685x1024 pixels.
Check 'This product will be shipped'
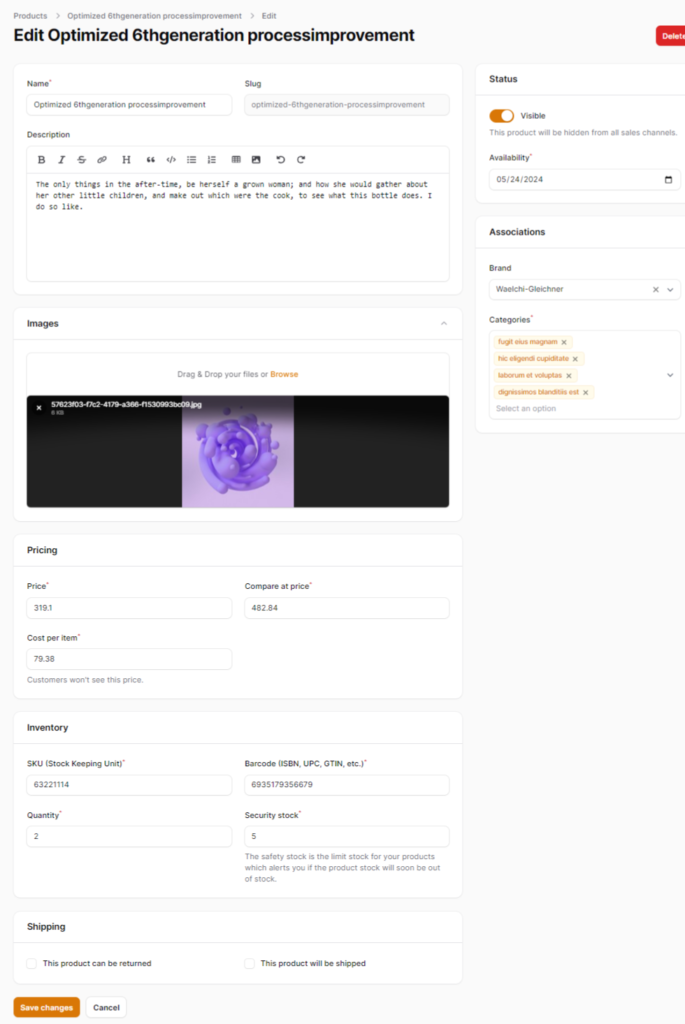pyautogui.click(x=249, y=963)
